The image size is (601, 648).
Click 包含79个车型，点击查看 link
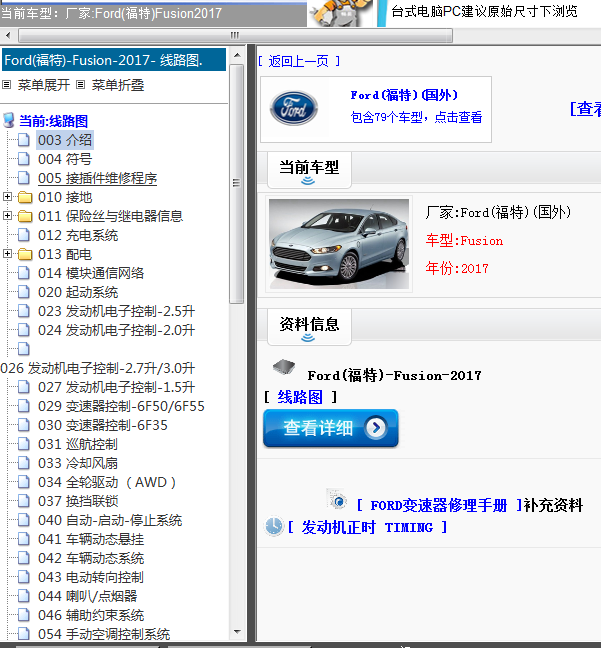(416, 117)
